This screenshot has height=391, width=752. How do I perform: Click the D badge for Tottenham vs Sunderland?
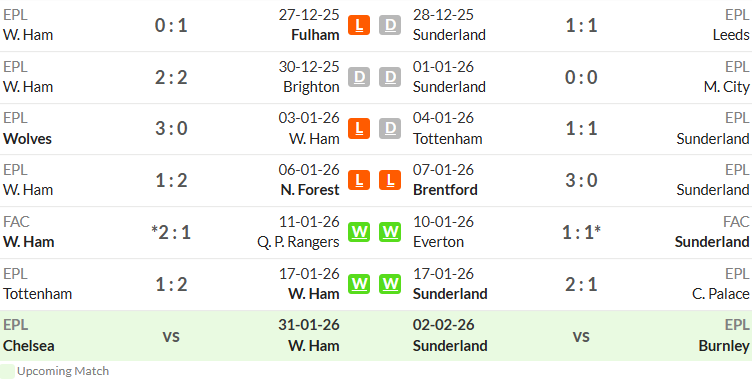coord(390,129)
